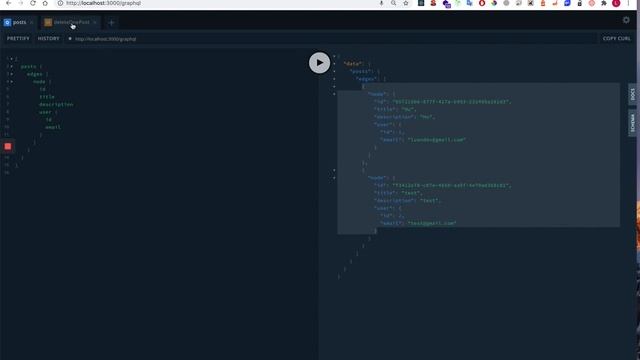Open Chrome extensions puzzle icon

604,3
